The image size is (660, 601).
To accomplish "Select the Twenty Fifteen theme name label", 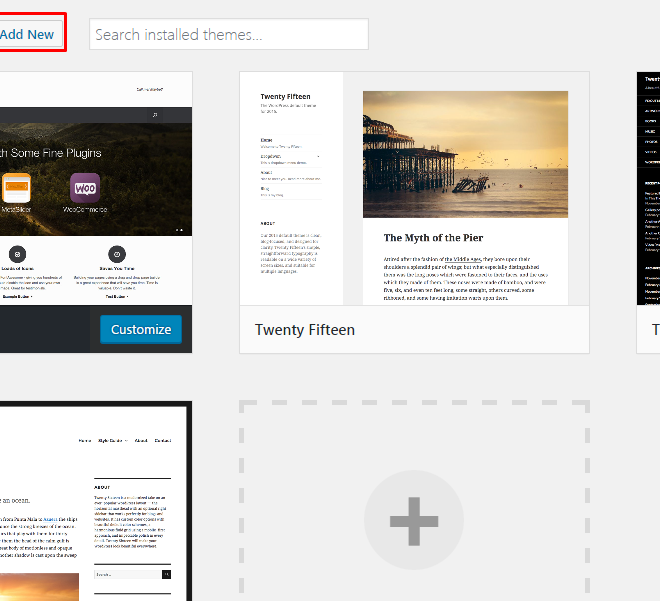I will 305,330.
